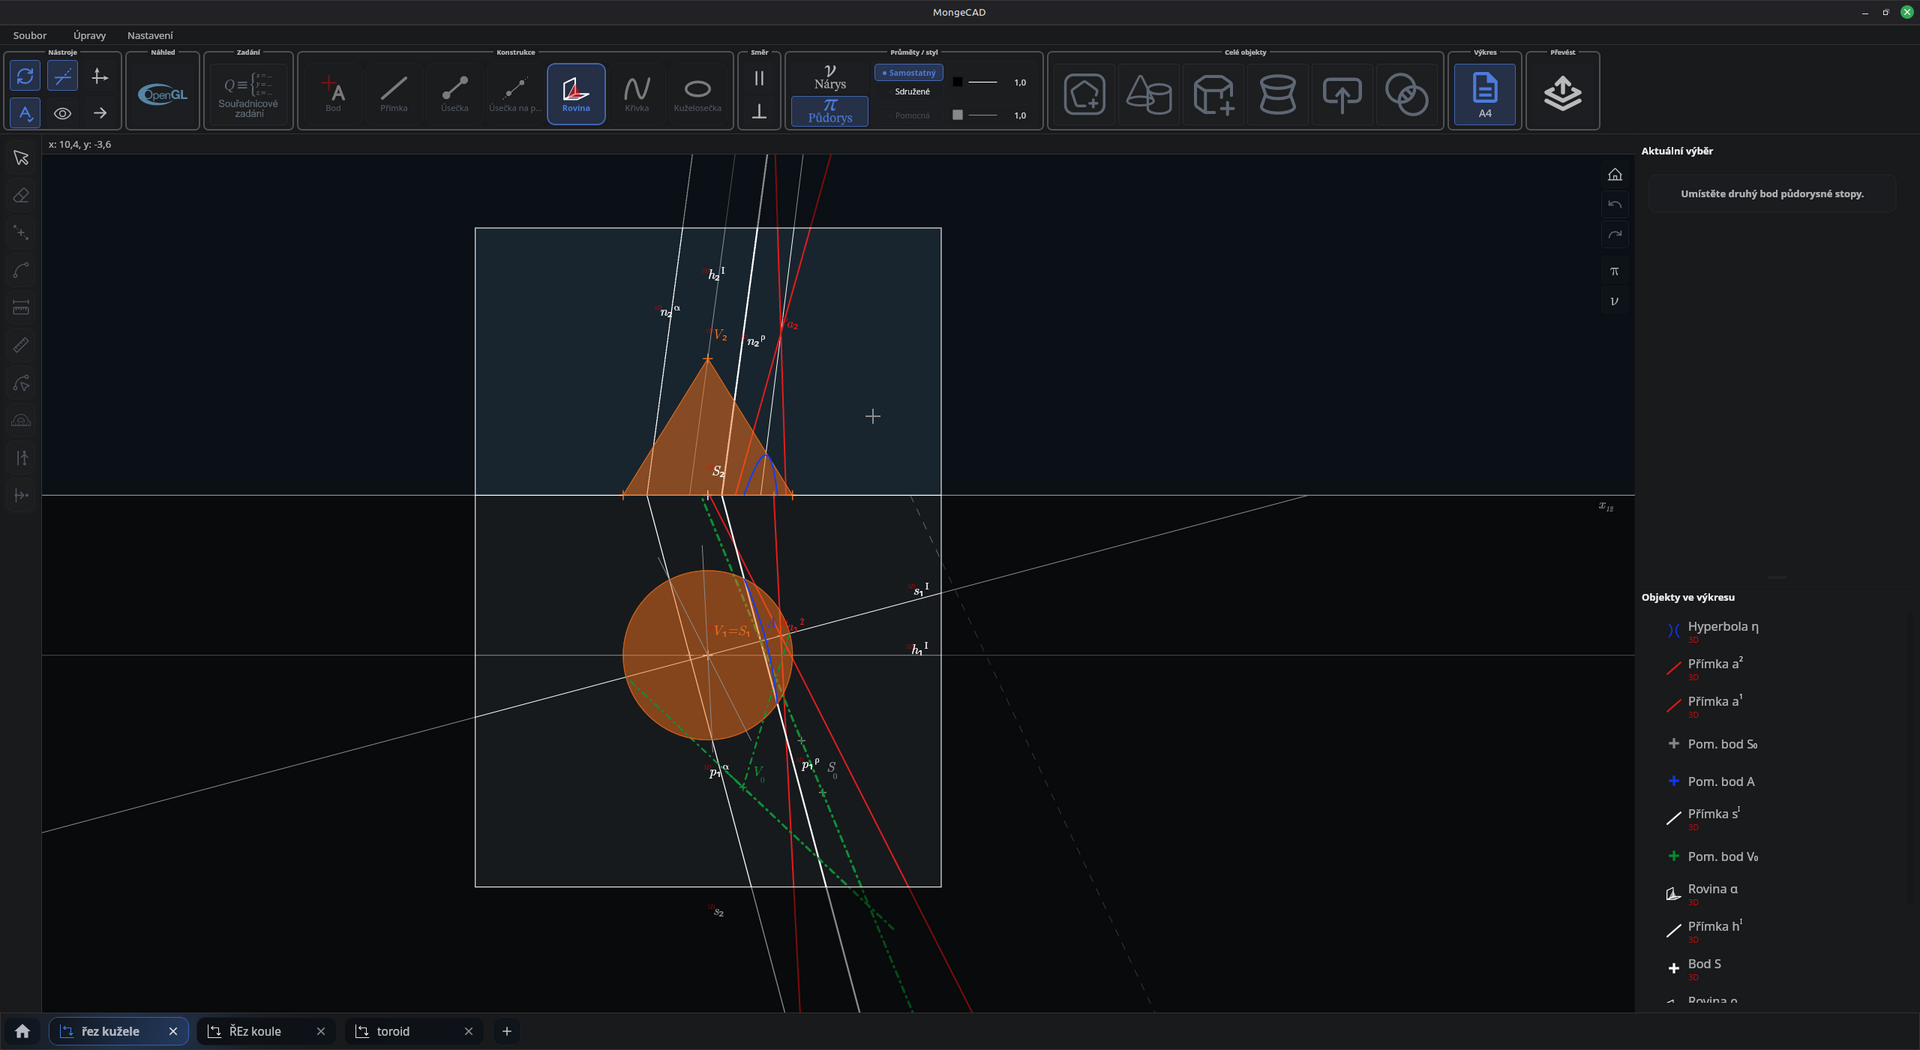This screenshot has height=1050, width=1920.
Task: Open the OpenGL 3D preview
Action: [162, 94]
